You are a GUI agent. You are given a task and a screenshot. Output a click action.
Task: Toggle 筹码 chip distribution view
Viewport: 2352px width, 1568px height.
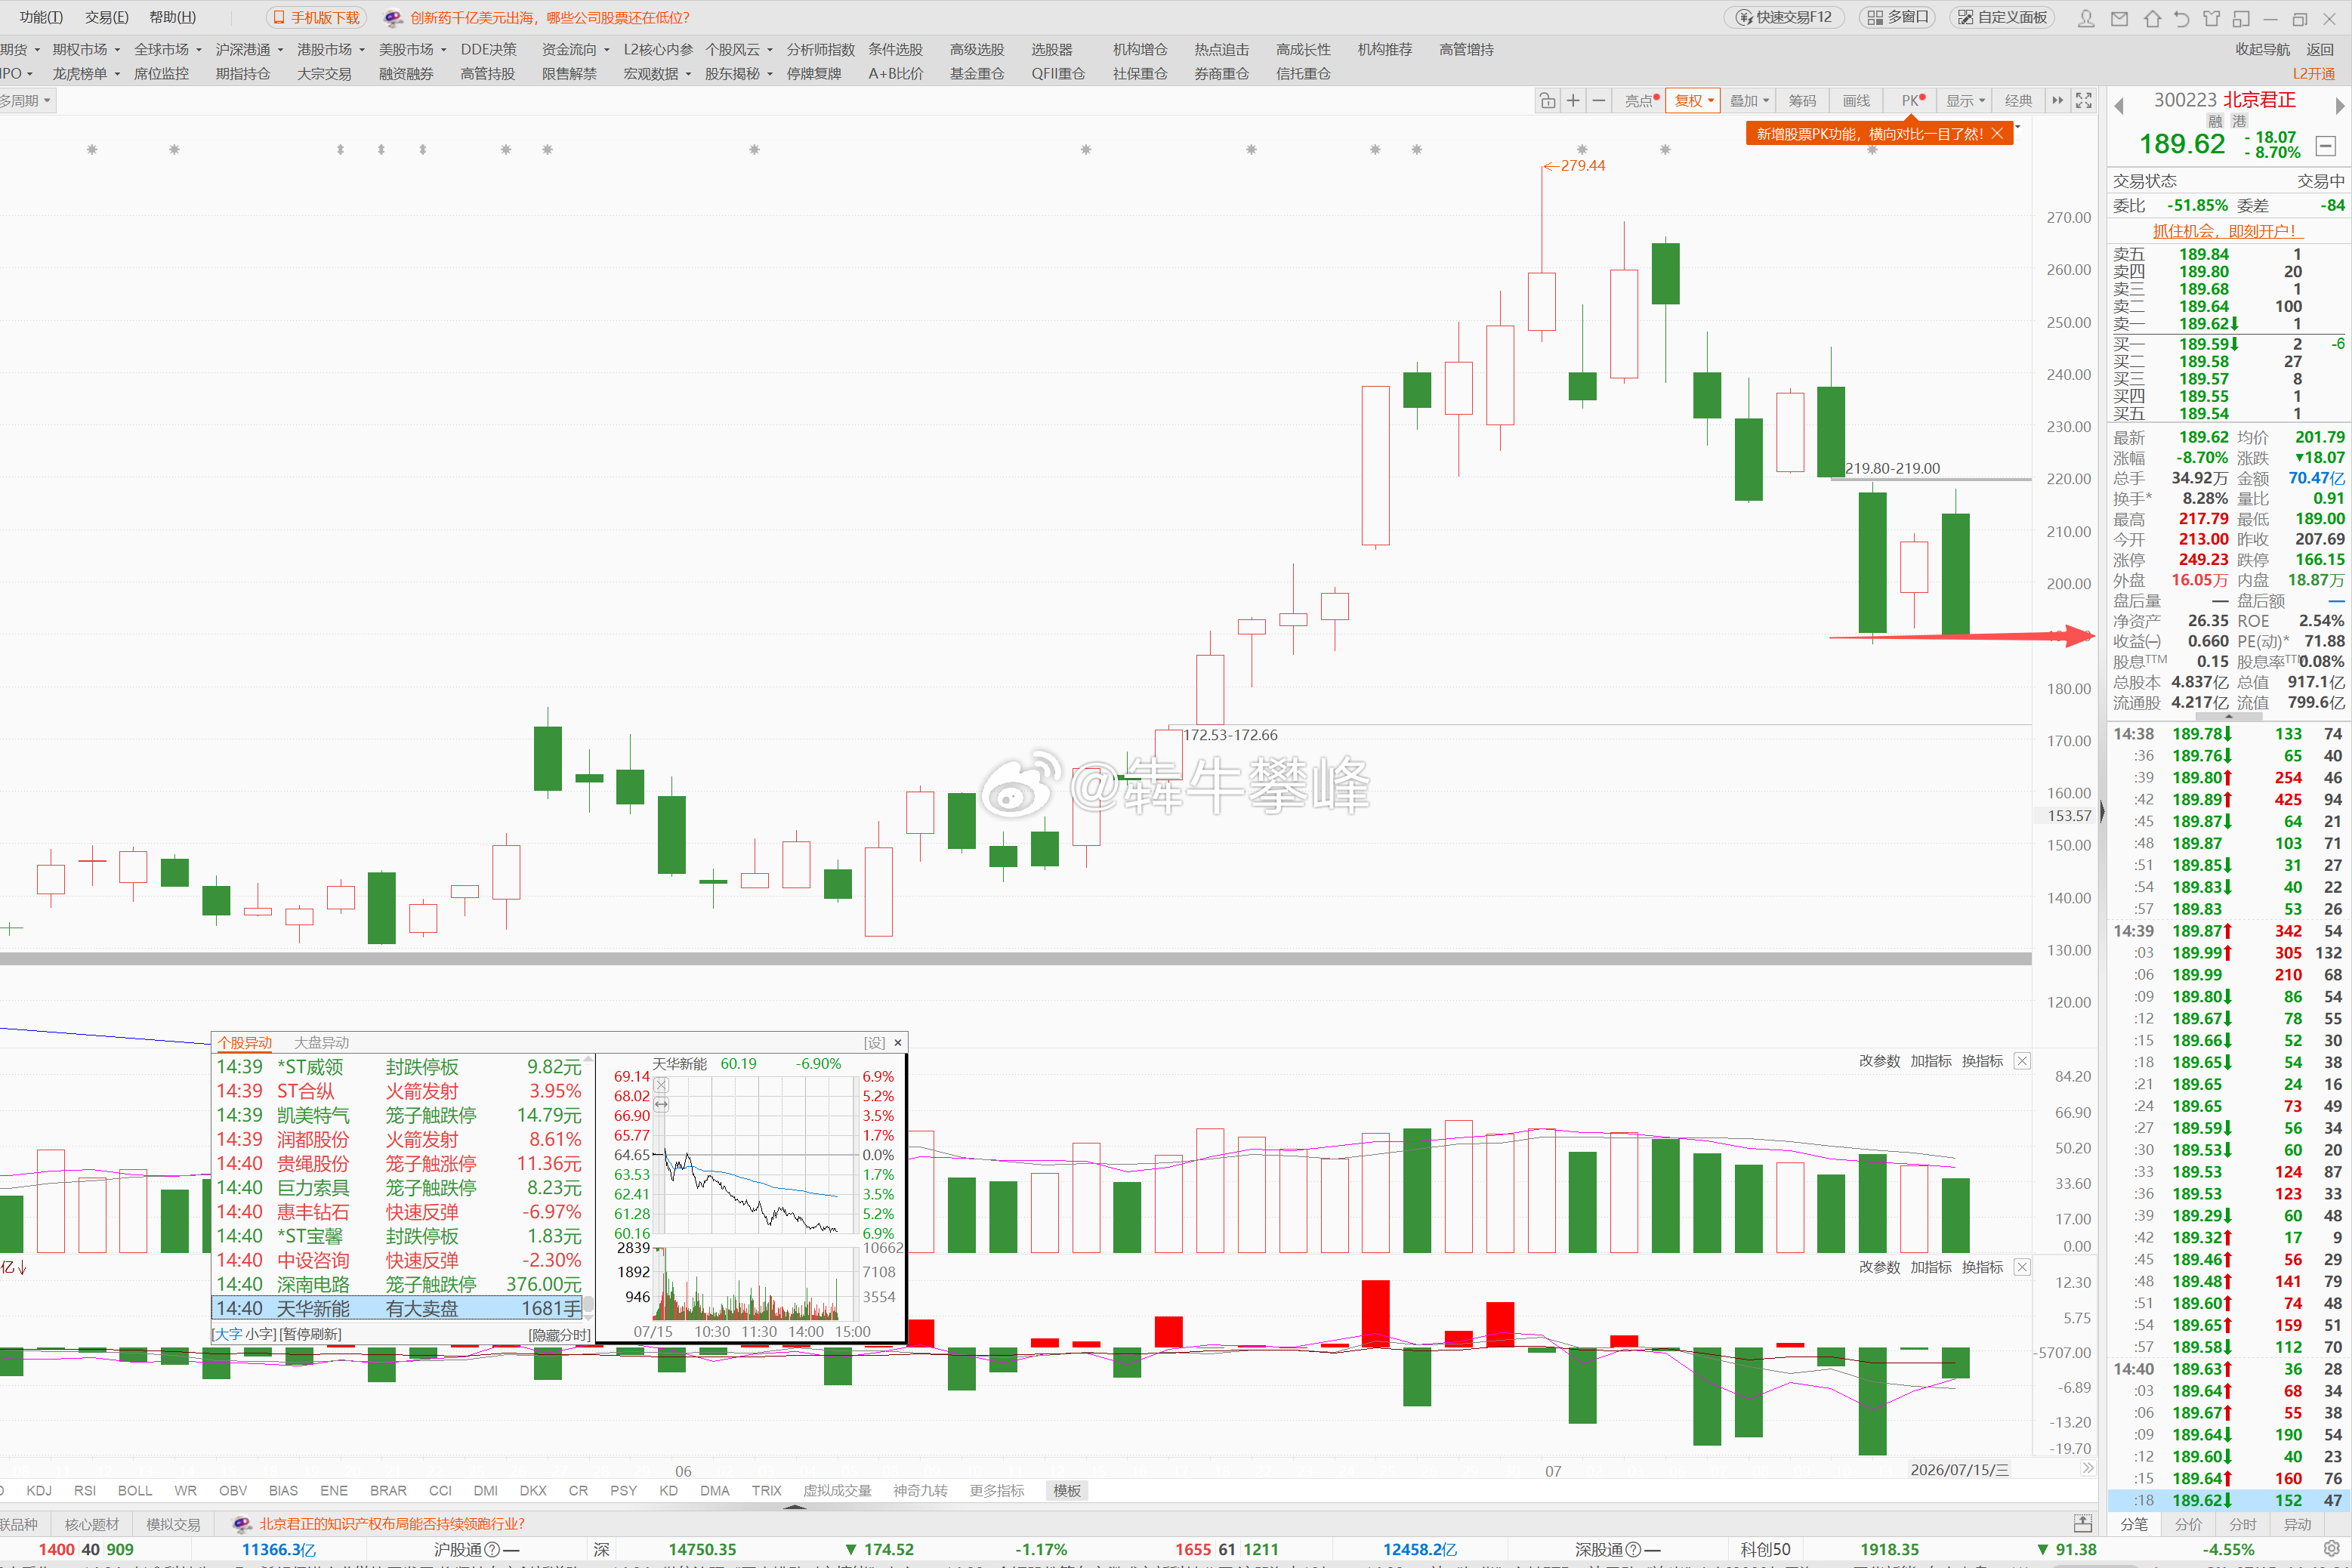click(x=1802, y=101)
